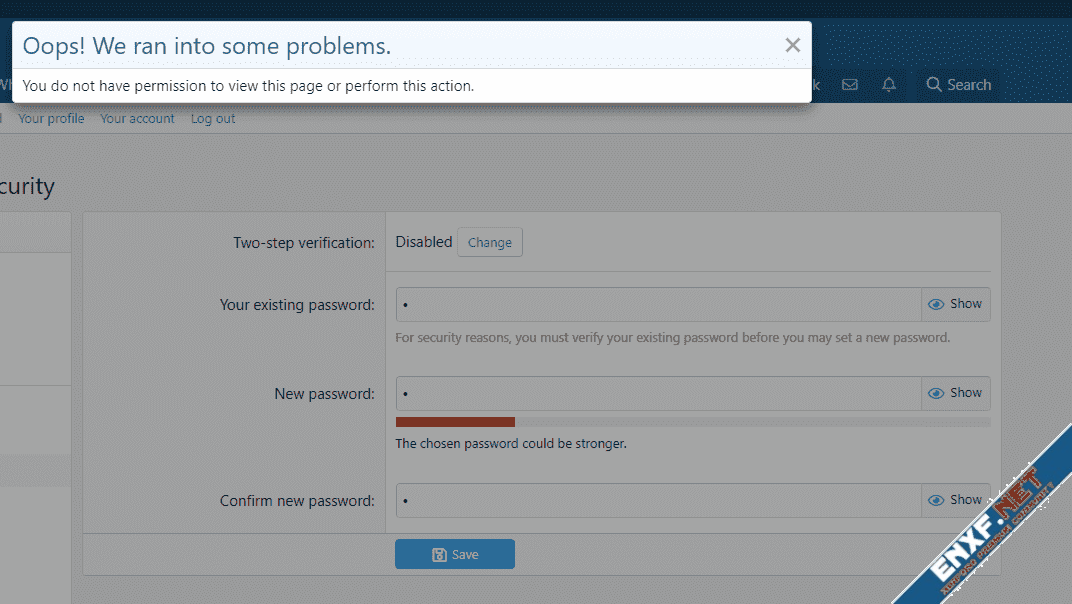
Task: Click the two-step verification Disabled status
Action: pyautogui.click(x=424, y=242)
